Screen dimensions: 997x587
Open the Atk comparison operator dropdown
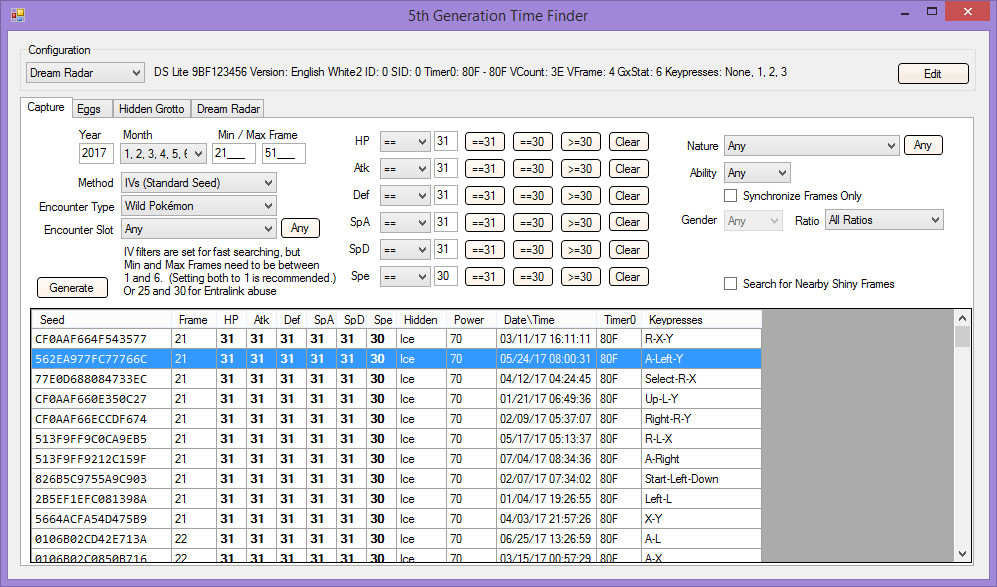405,169
